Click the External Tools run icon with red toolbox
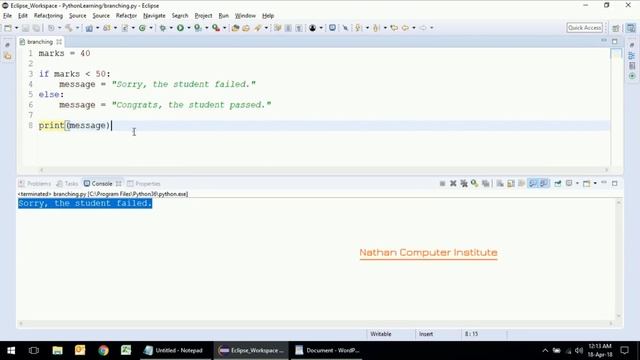 pyautogui.click(x=216, y=28)
